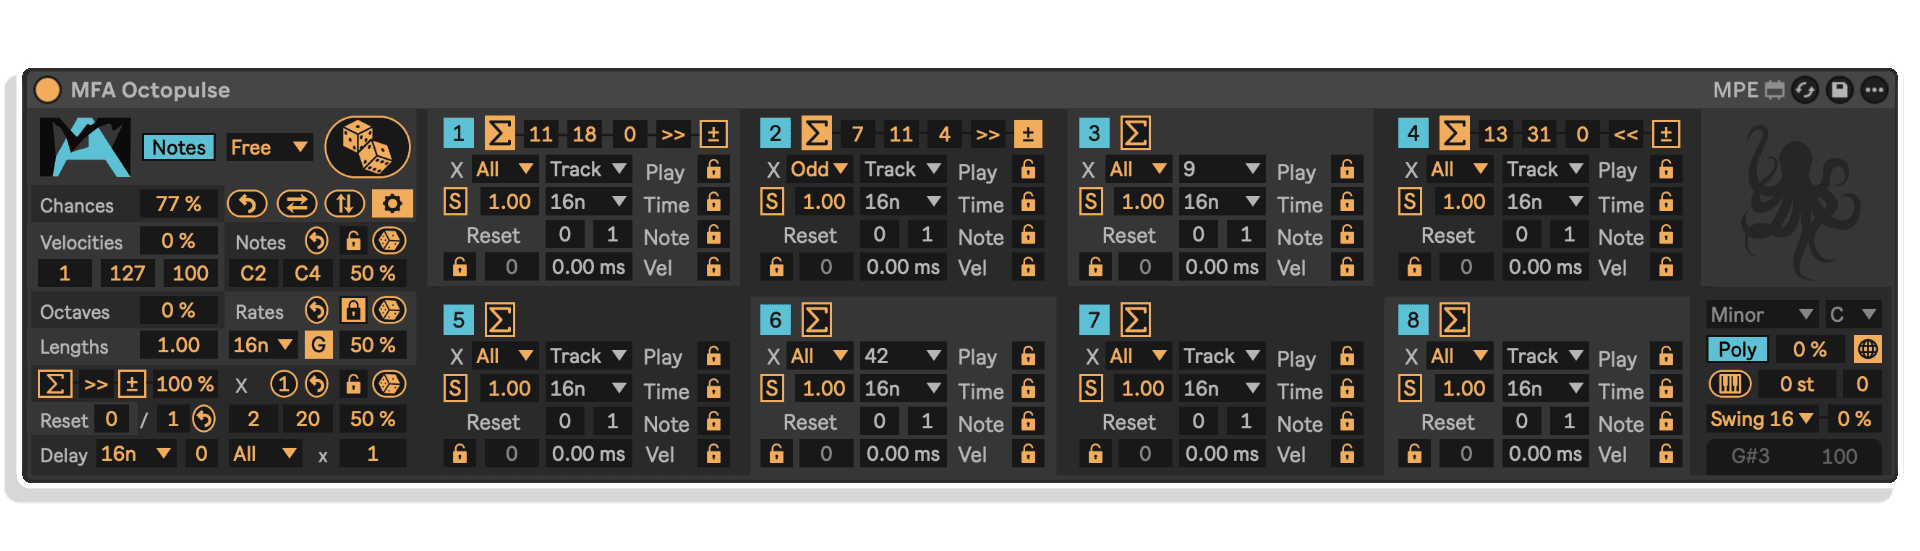
Task: Click the steps value 18 in sequencer 1
Action: (584, 134)
